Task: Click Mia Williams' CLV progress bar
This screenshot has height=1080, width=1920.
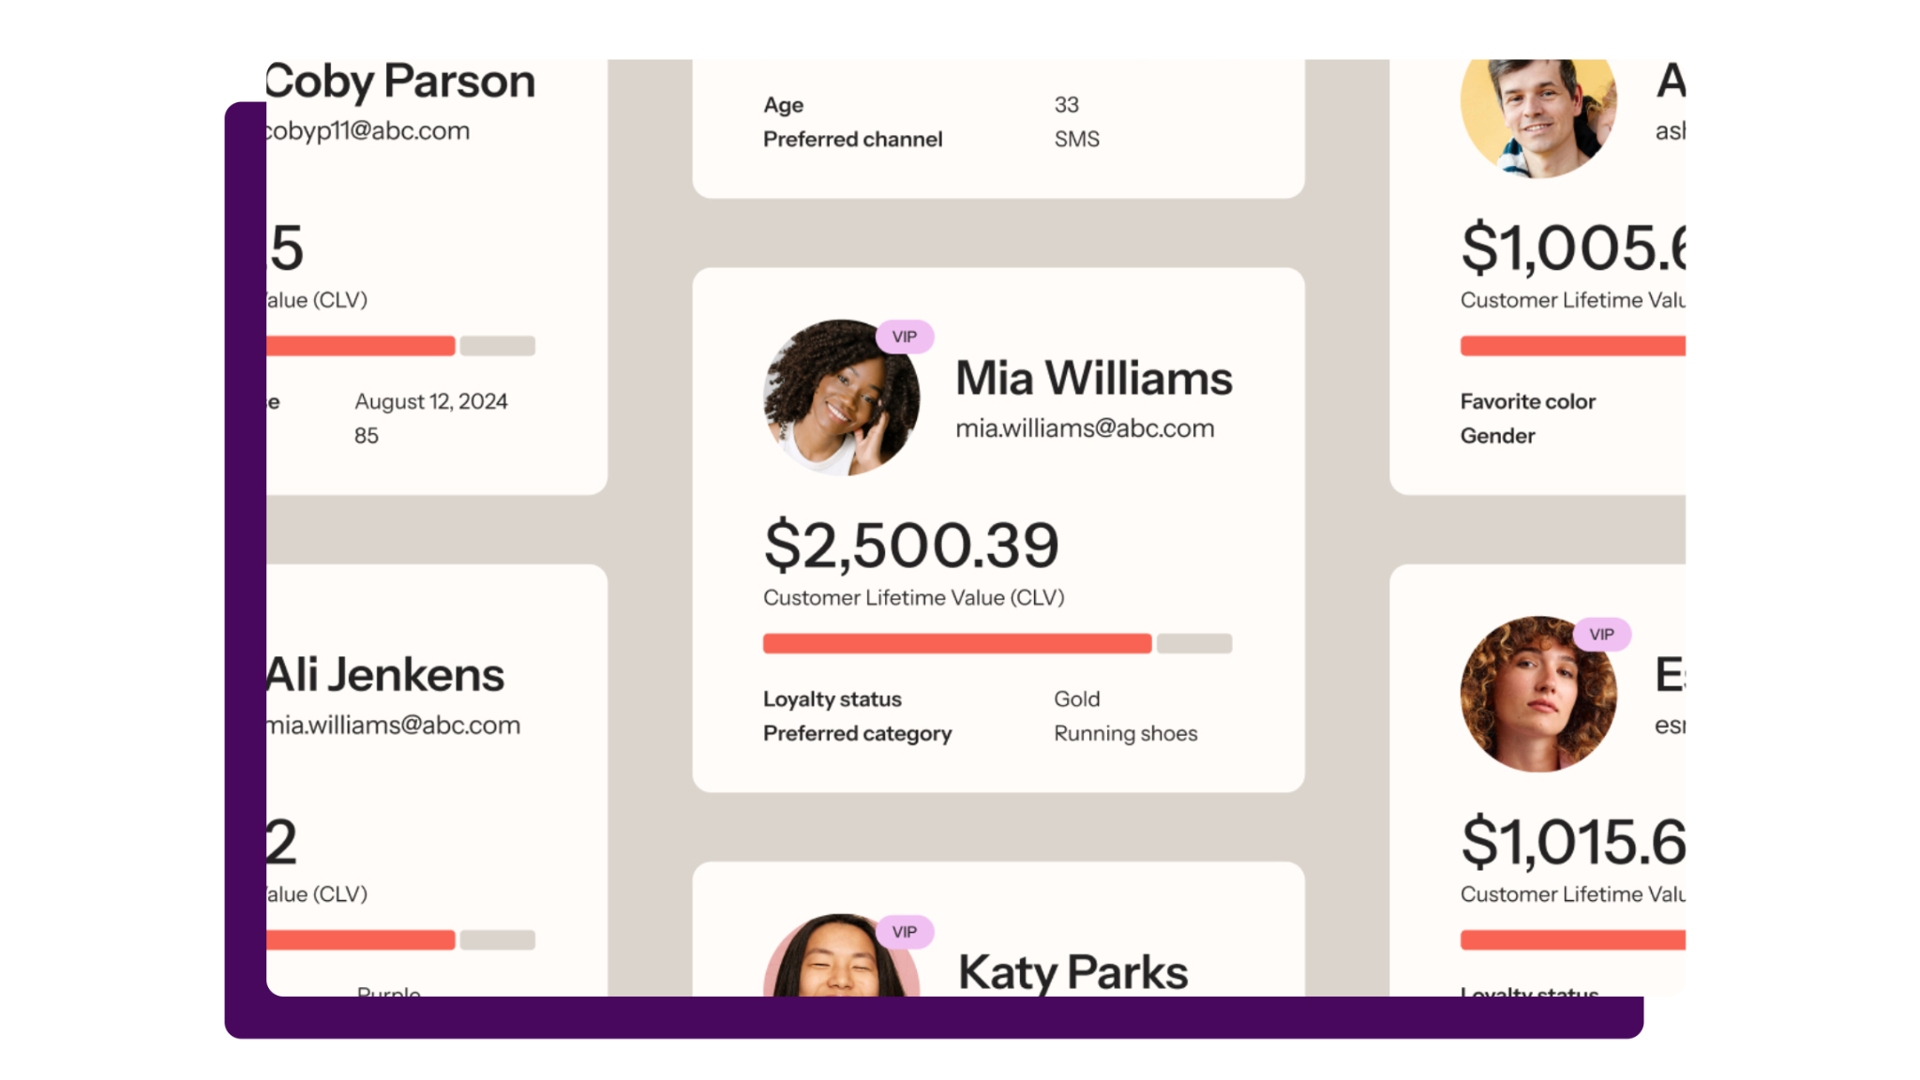Action: tap(996, 644)
